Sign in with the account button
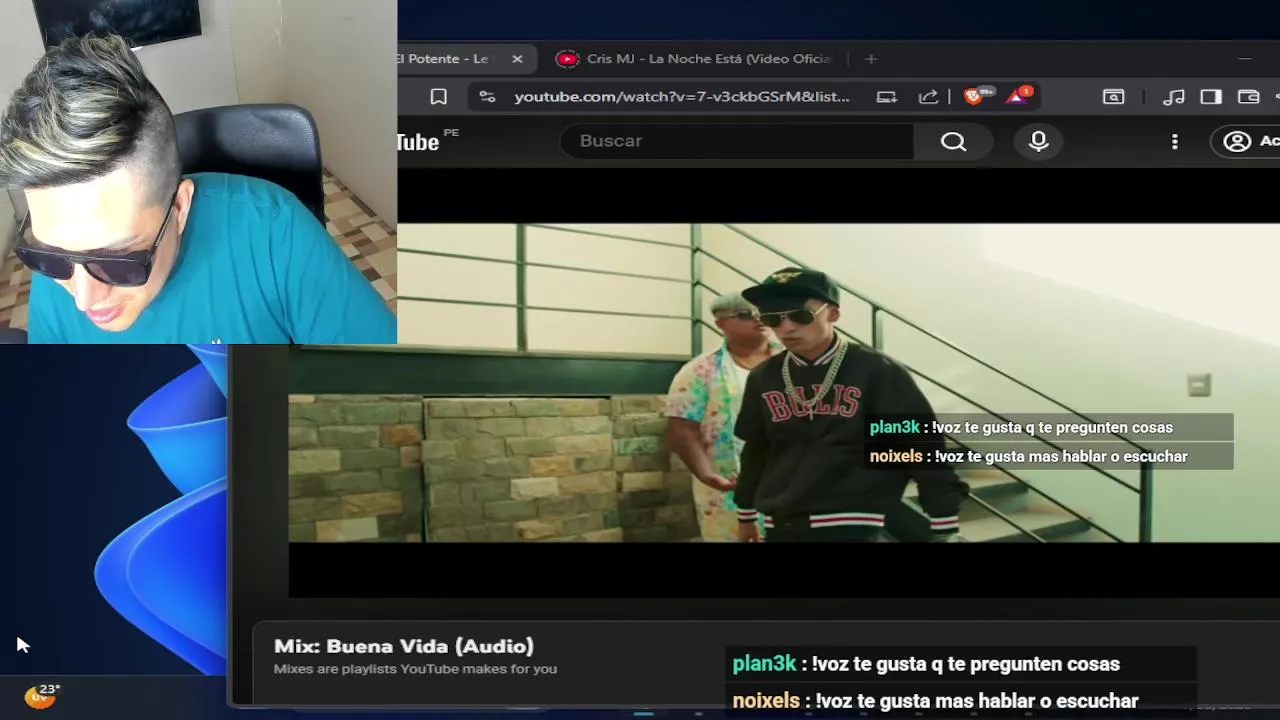Image resolution: width=1280 pixels, height=720 pixels. pyautogui.click(x=1248, y=141)
